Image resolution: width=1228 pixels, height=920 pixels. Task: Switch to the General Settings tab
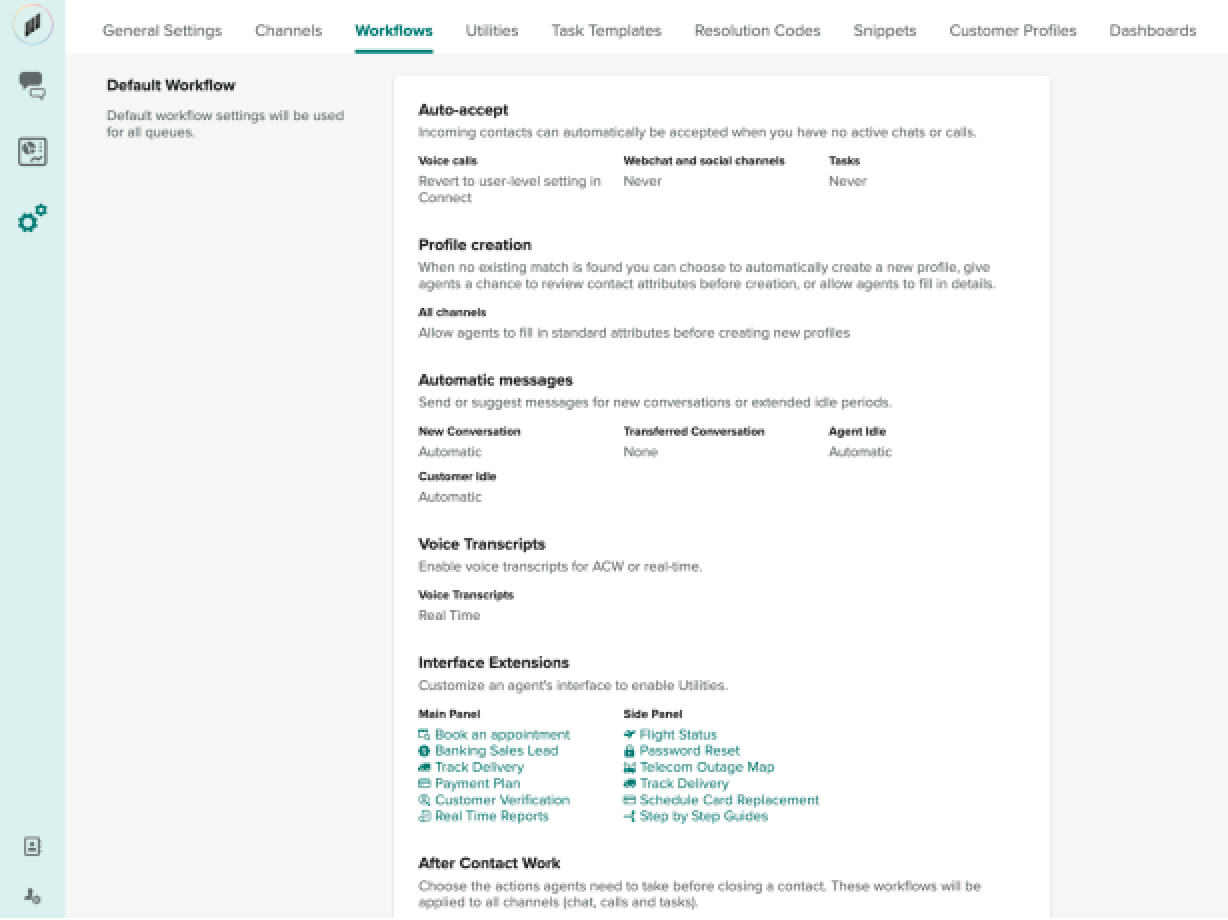click(162, 31)
